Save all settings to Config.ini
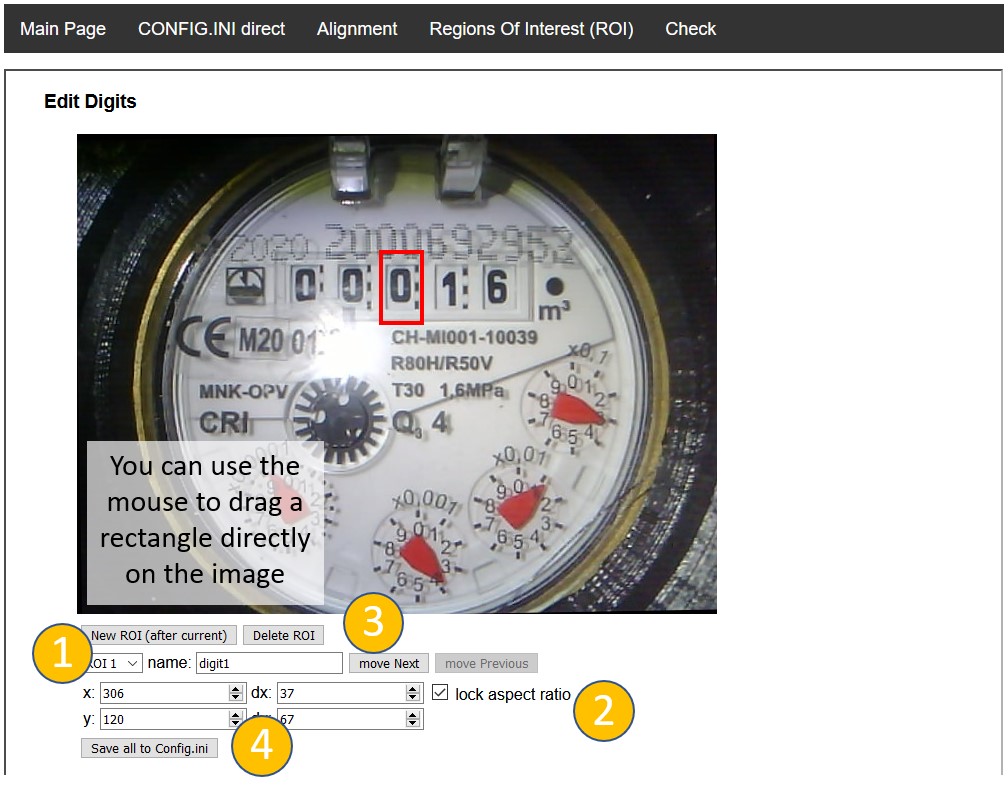 [149, 749]
